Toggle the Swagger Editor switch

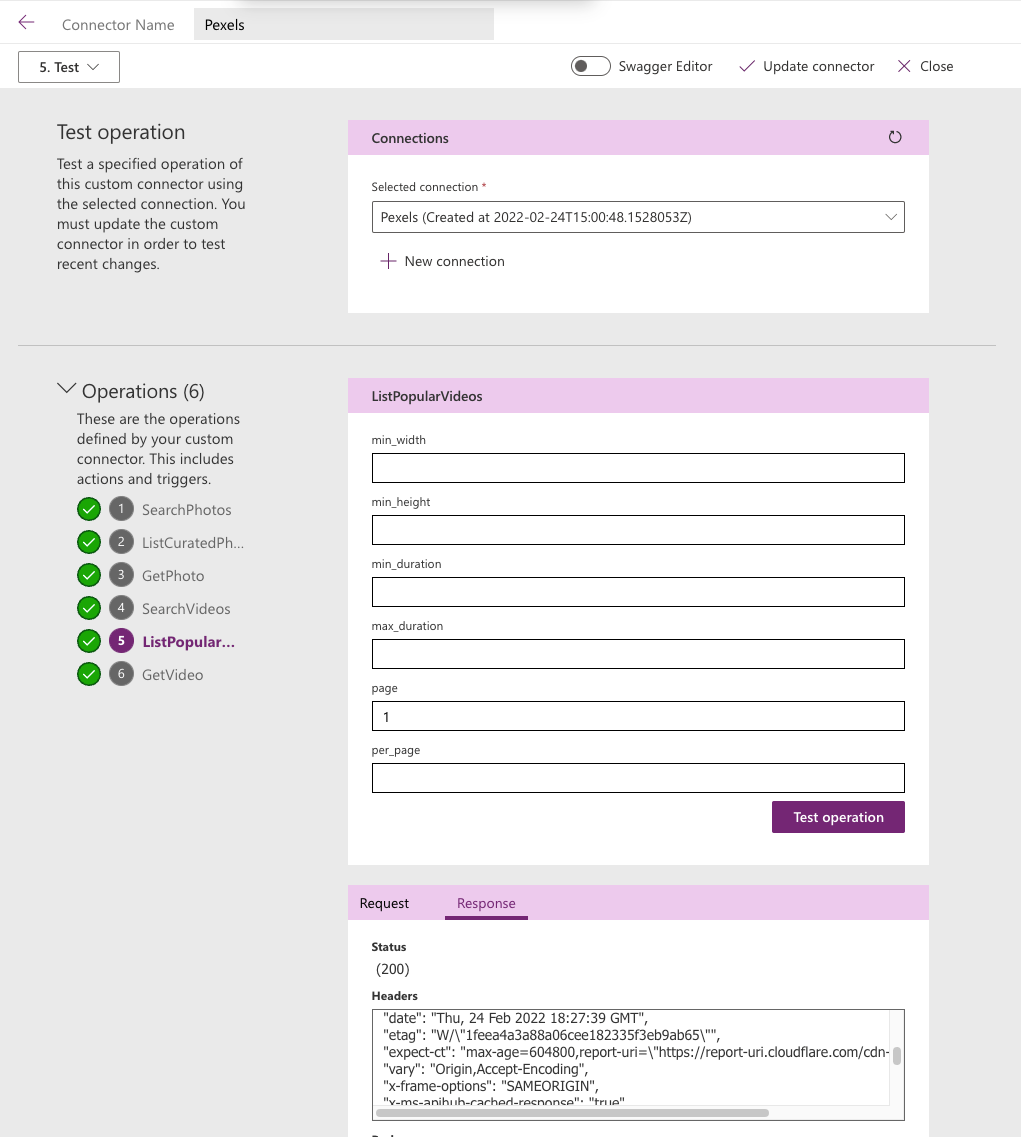click(x=590, y=66)
